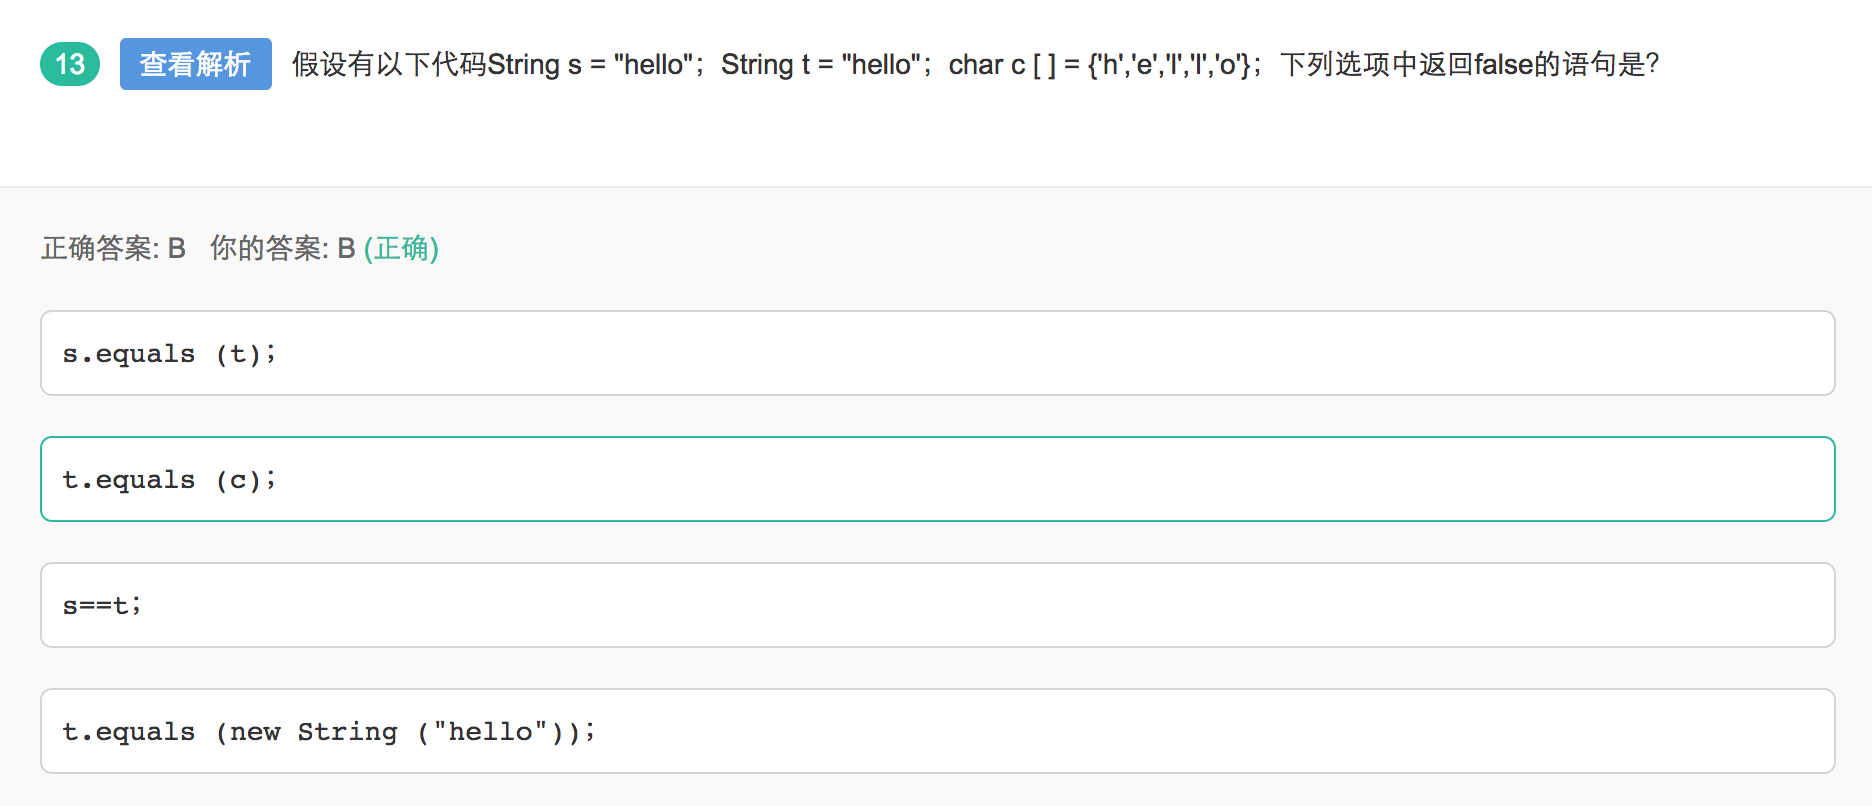Choose the highlighted t.equals (c); answer
1872x806 pixels.
pos(938,479)
